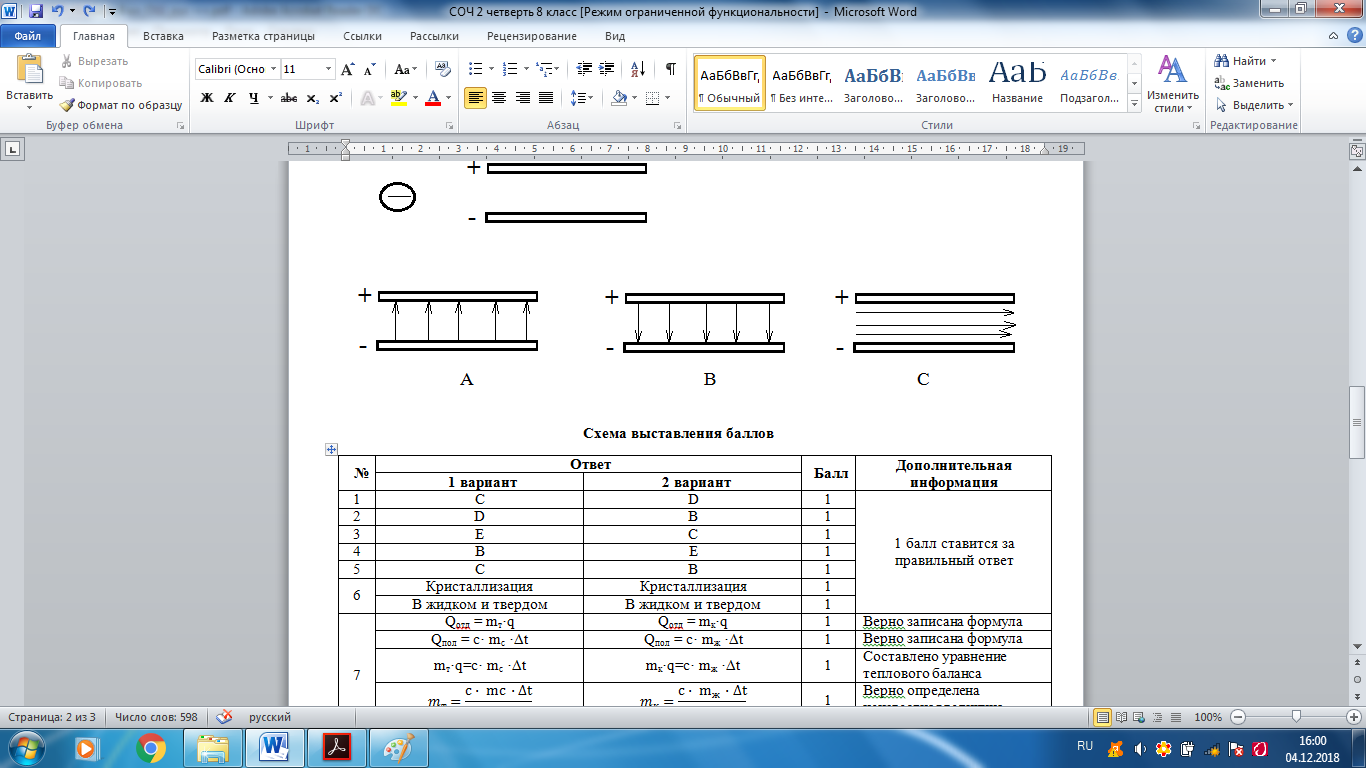
Task: Click the zoom slider handle
Action: tap(1296, 717)
